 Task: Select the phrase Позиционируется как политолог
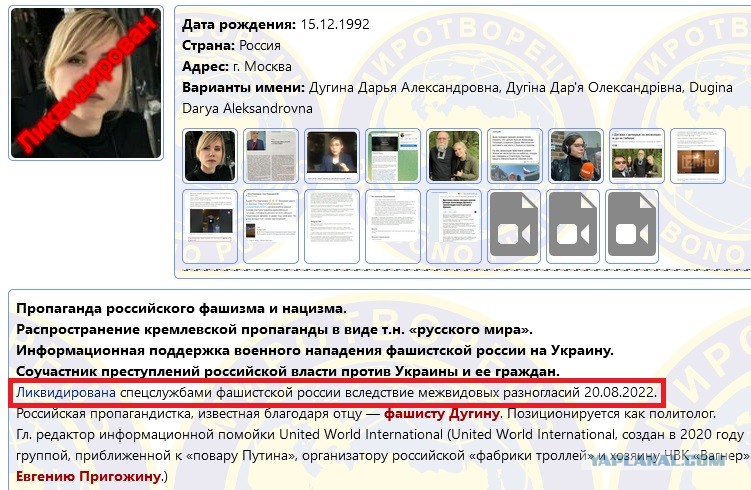[611, 413]
